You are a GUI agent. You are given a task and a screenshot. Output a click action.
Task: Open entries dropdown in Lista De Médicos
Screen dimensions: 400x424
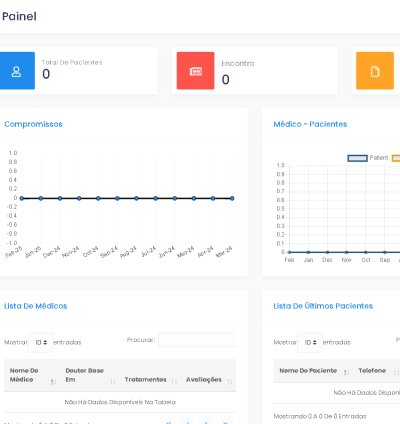click(x=41, y=342)
